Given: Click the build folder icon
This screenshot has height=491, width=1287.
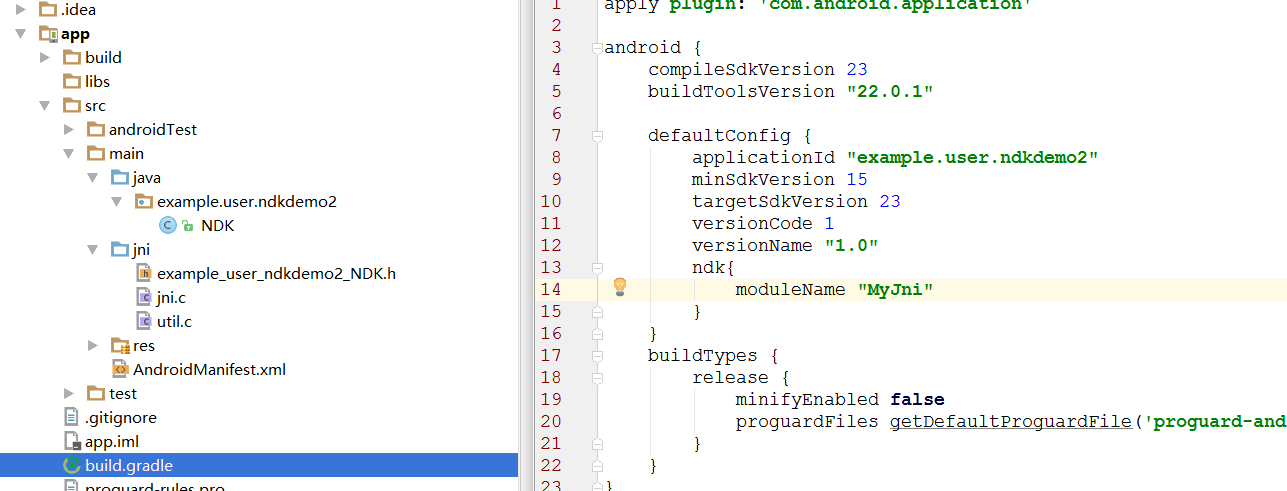Looking at the screenshot, I should [72, 58].
